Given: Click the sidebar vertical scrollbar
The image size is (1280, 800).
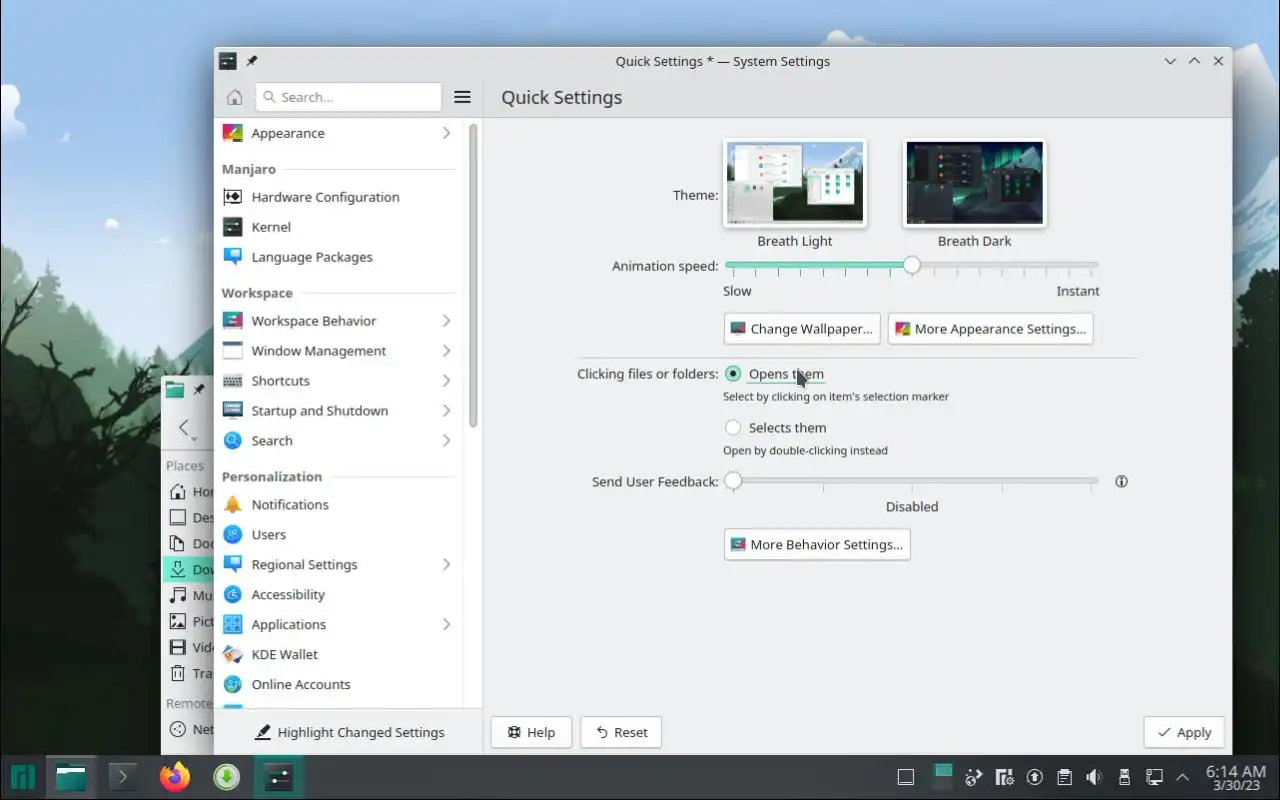Looking at the screenshot, I should click(473, 275).
